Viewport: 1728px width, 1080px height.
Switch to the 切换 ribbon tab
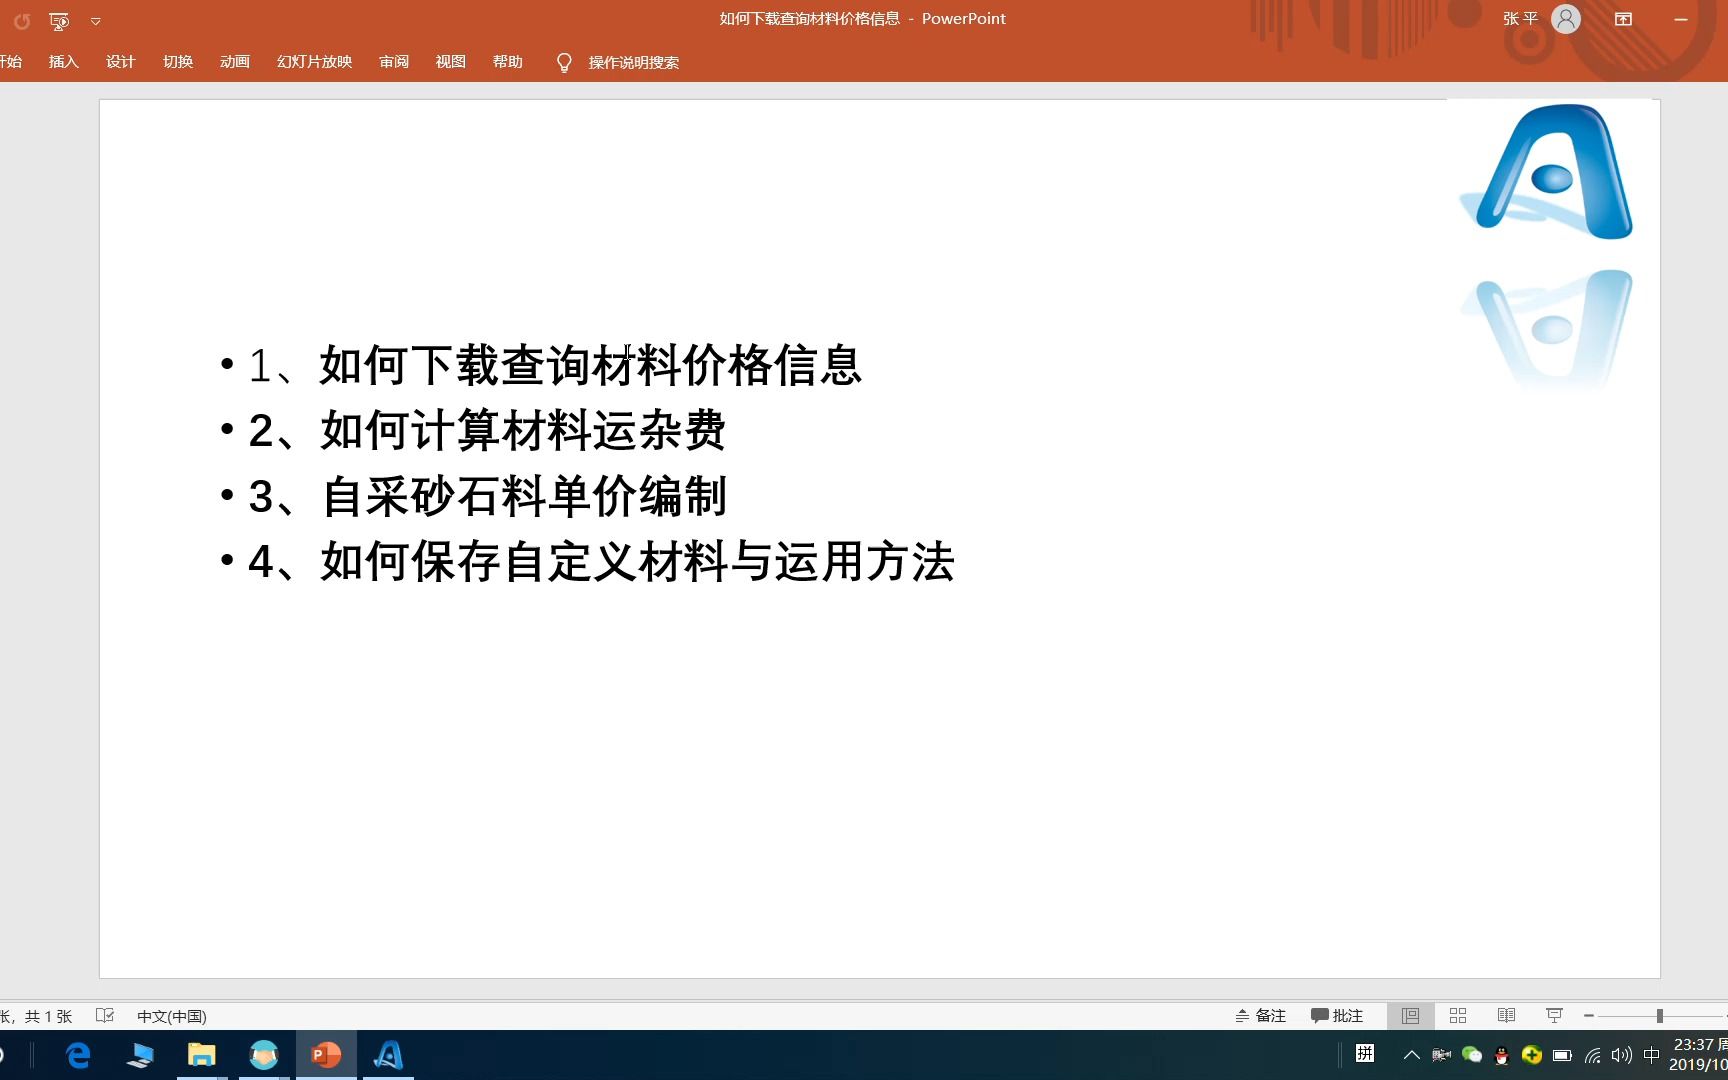(178, 62)
